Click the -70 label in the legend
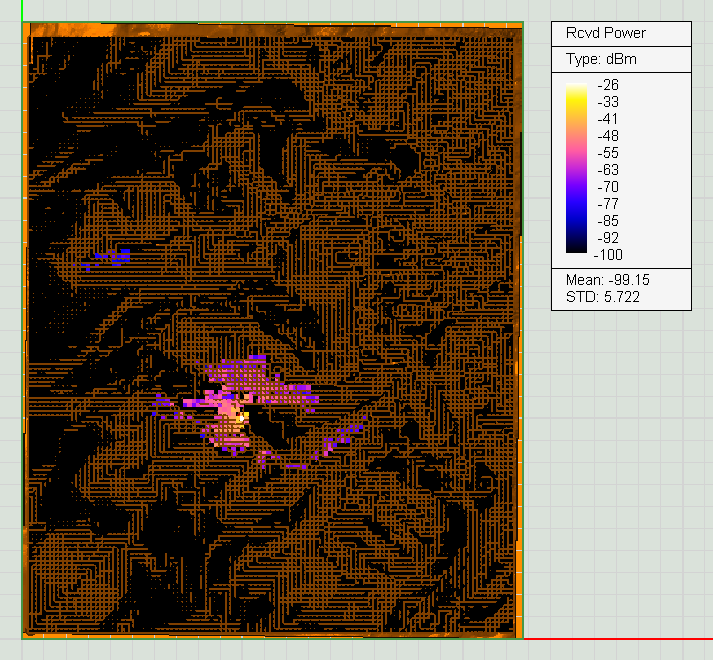This screenshot has width=713, height=660. pos(607,187)
